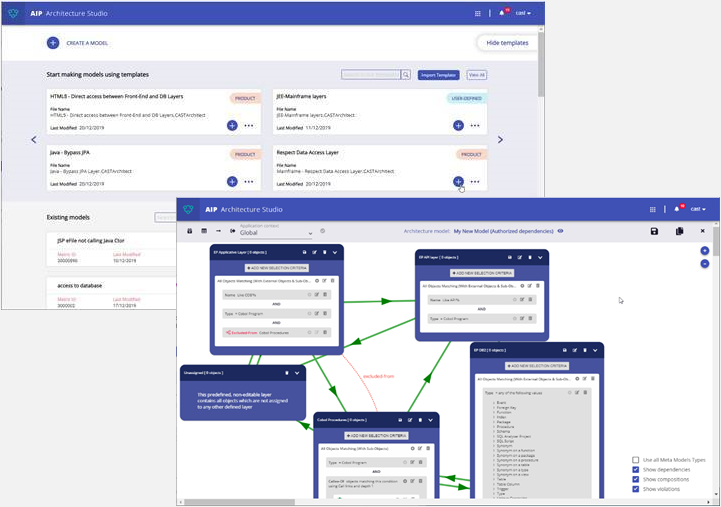Go to next templates with right arrow
Image resolution: width=721 pixels, height=507 pixels.
pos(501,139)
